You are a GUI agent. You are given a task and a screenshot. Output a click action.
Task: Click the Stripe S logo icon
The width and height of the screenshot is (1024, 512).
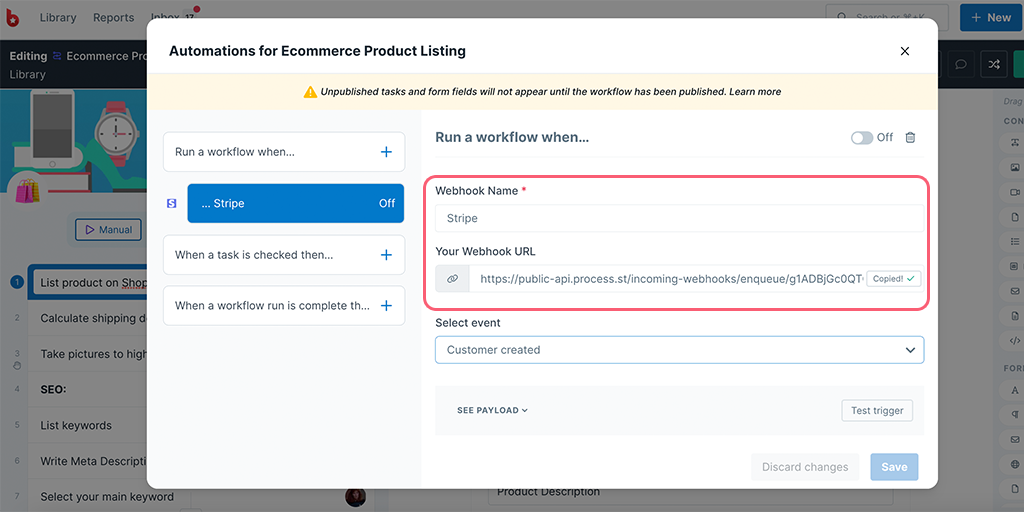pyautogui.click(x=172, y=204)
